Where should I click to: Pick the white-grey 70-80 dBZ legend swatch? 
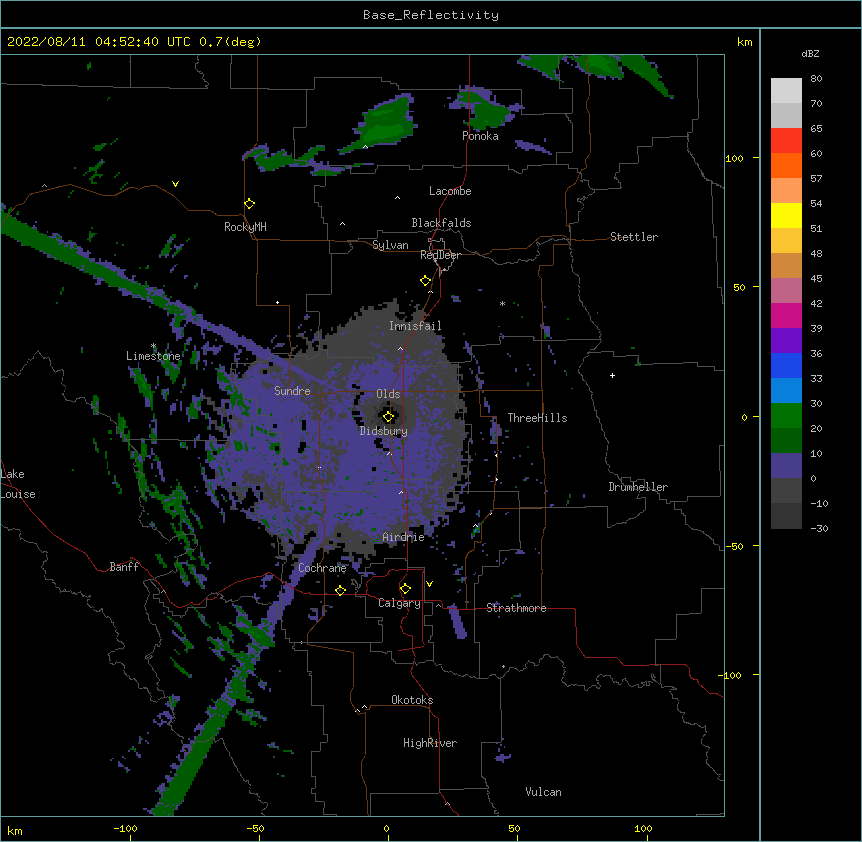786,91
